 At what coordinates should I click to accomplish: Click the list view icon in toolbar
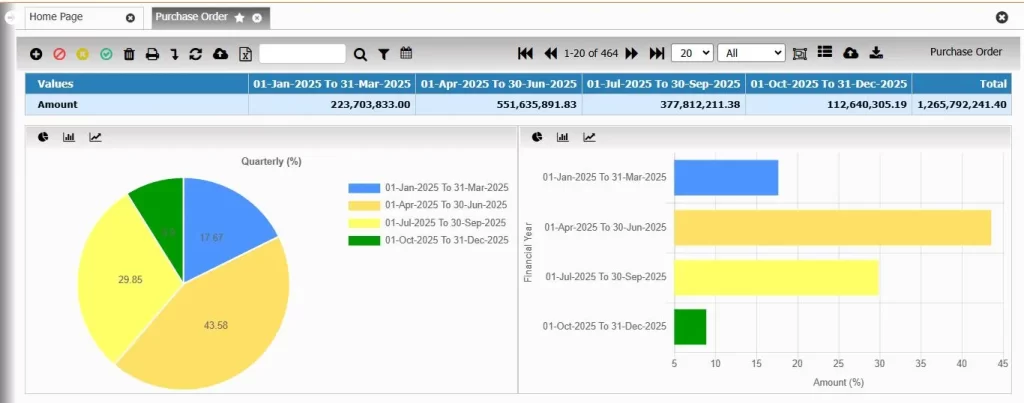[825, 52]
